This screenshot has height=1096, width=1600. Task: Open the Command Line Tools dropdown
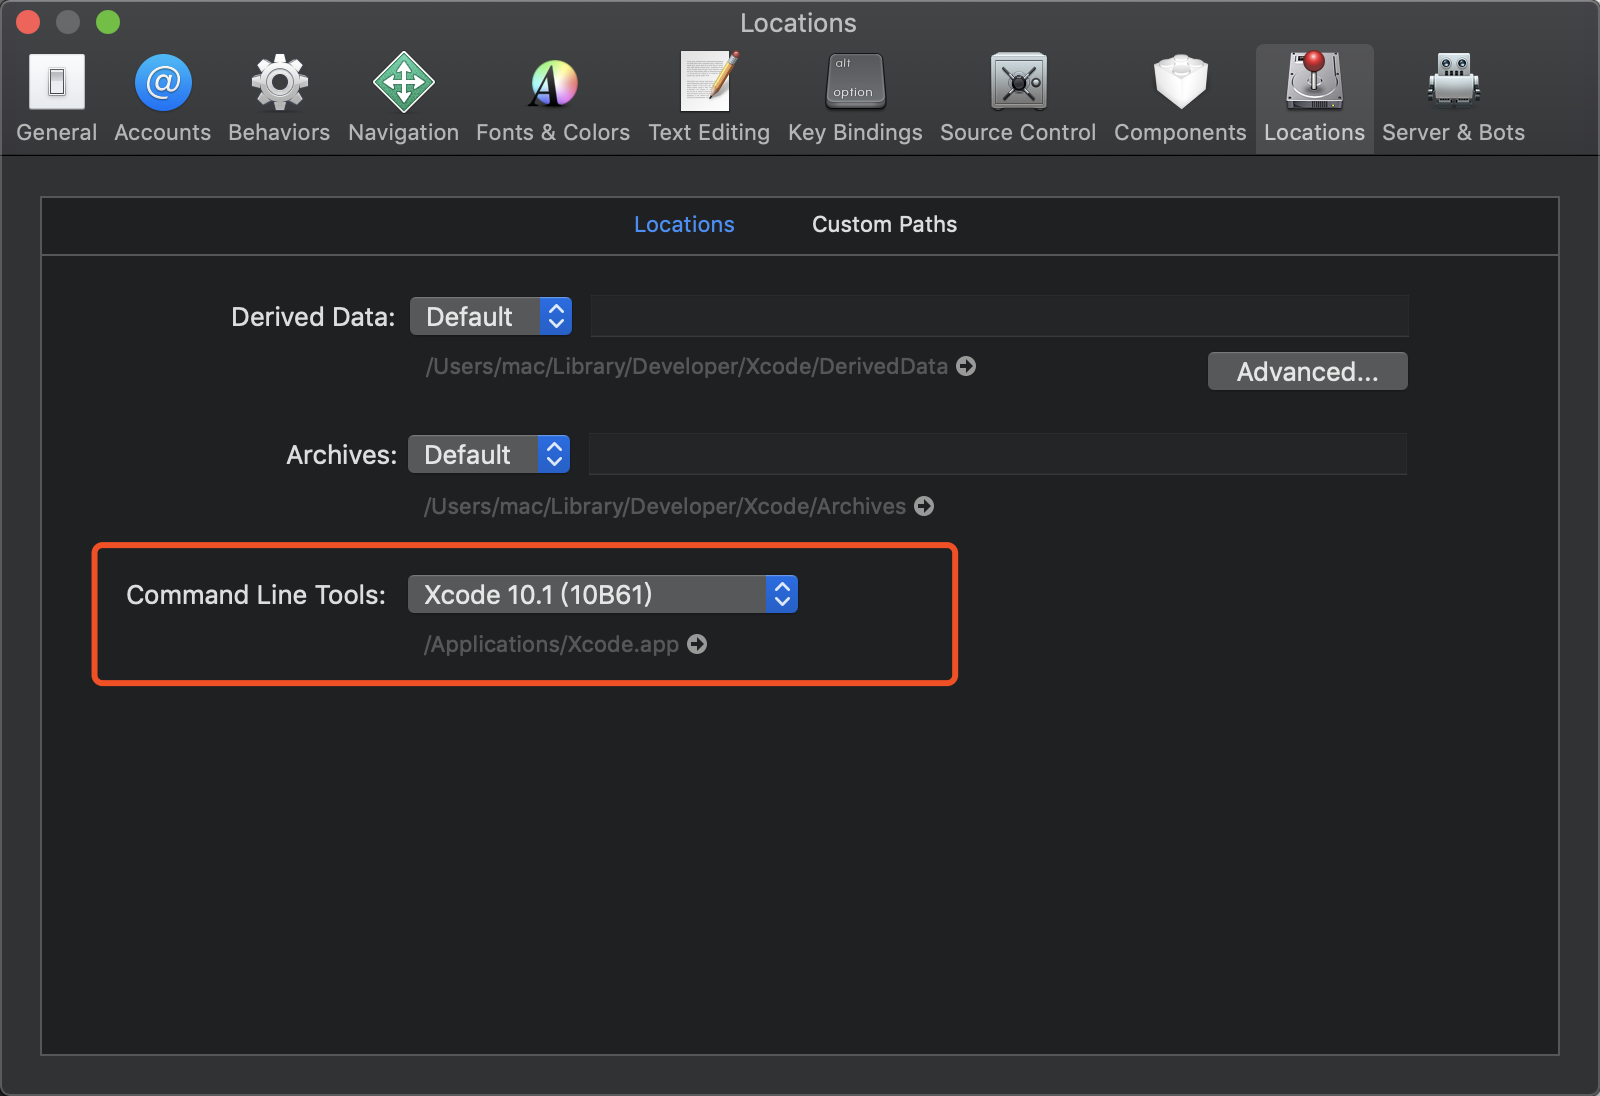click(603, 594)
